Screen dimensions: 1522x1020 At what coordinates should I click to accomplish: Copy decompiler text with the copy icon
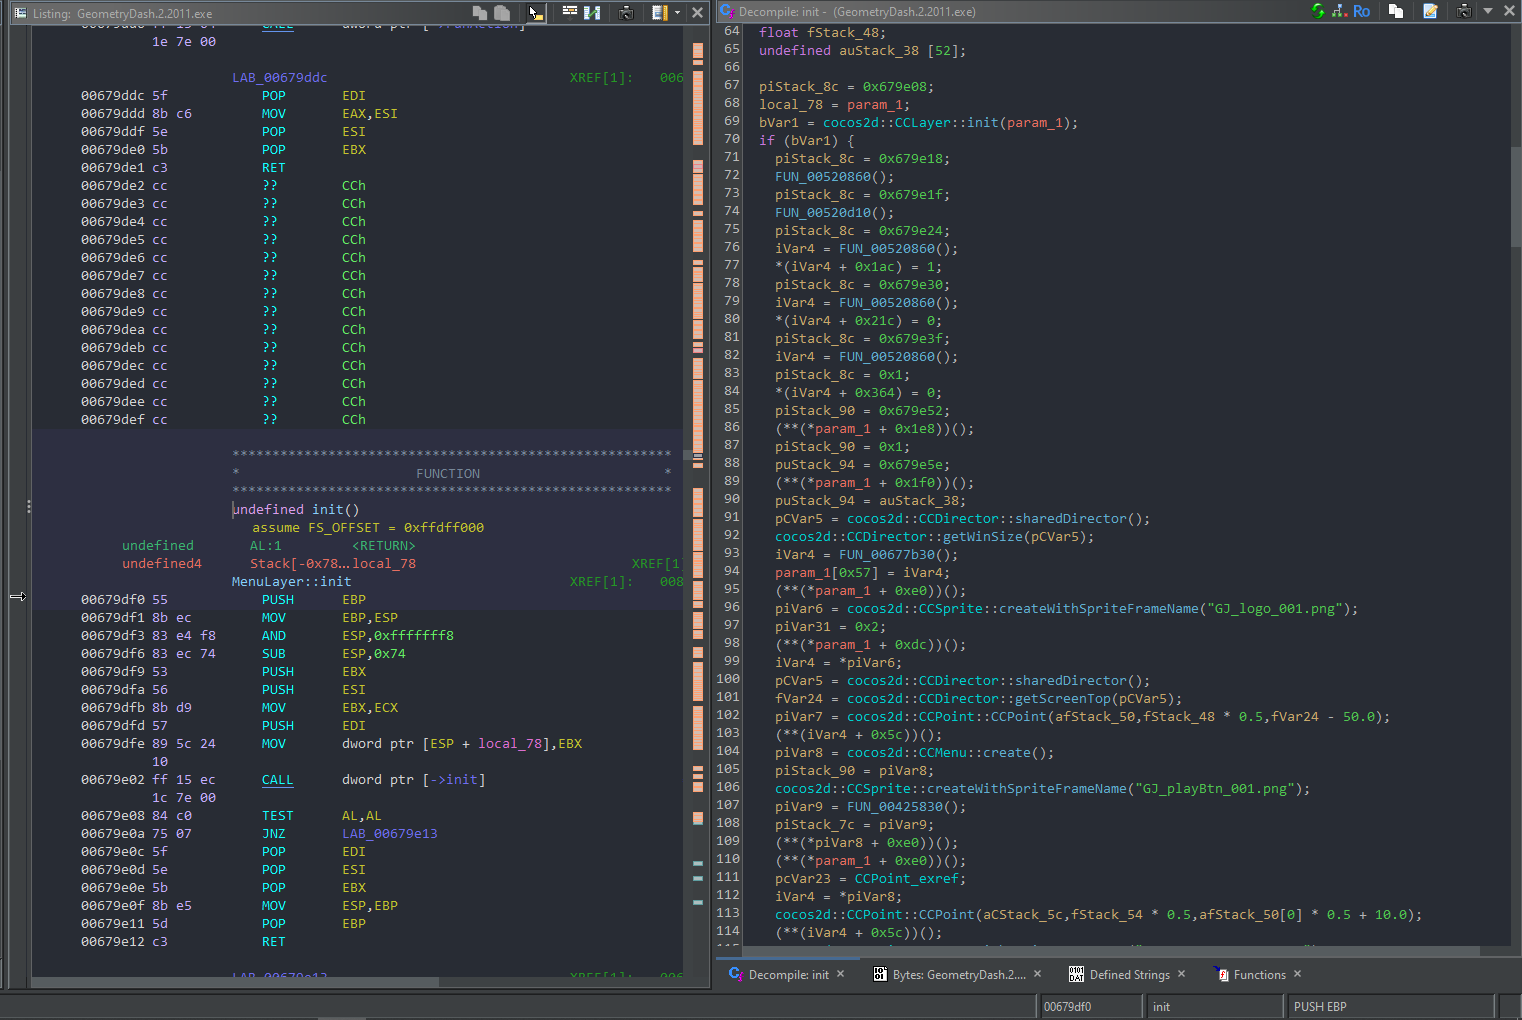coord(1396,11)
